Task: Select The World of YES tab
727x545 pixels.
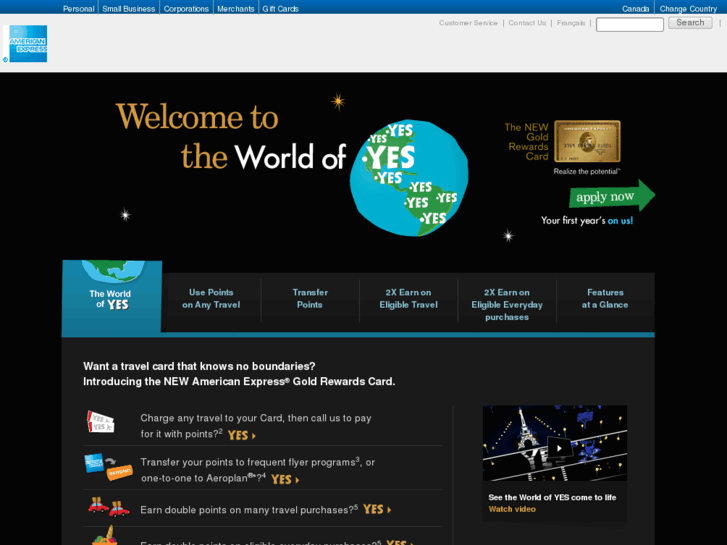Action: 112,297
